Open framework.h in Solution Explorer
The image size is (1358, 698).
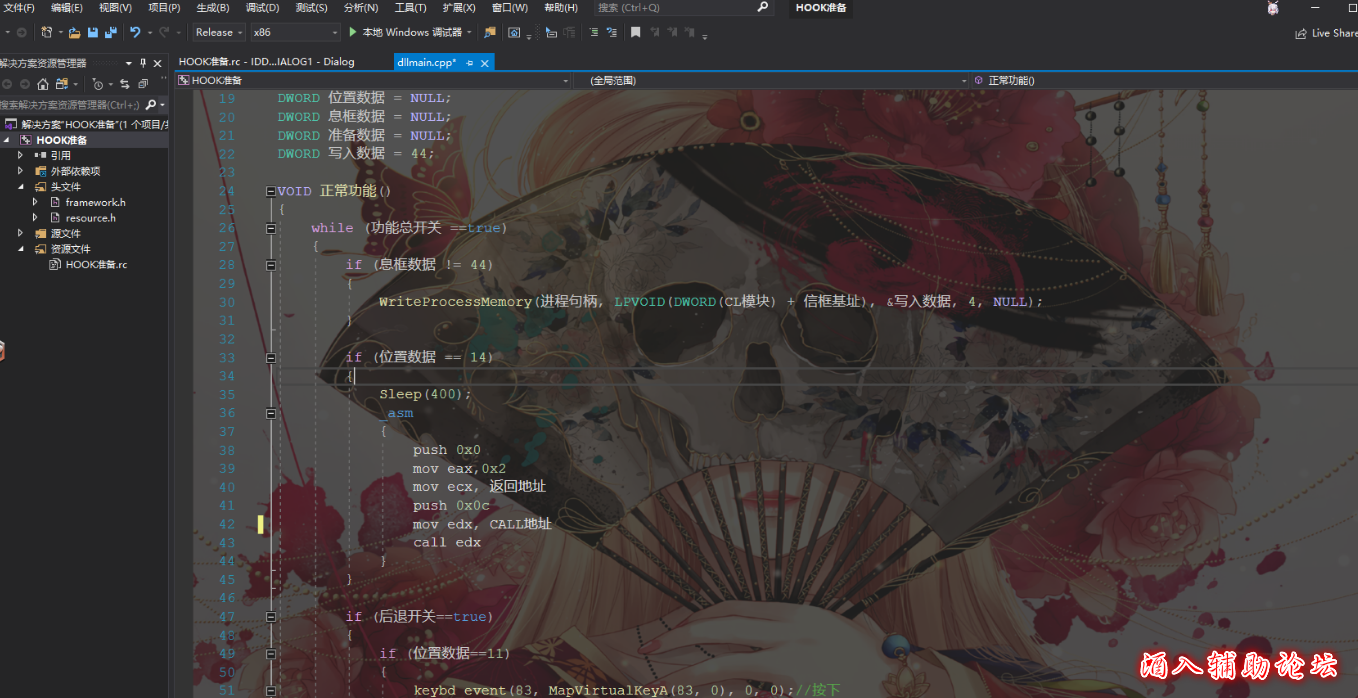click(95, 202)
